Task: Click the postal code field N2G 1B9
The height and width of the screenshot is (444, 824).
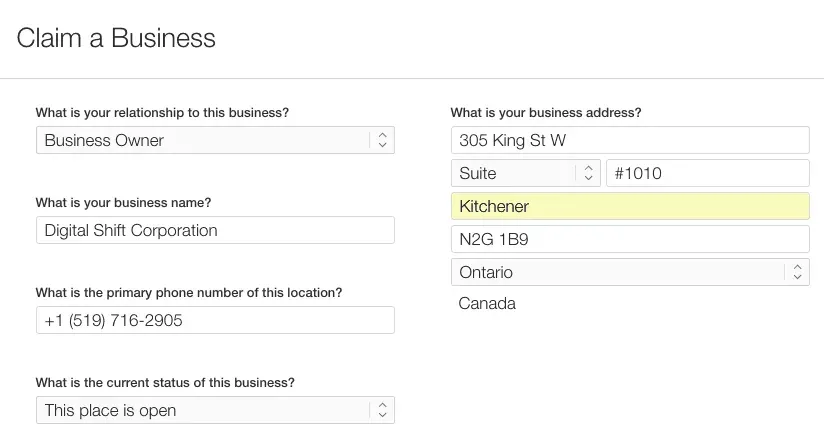Action: [630, 239]
